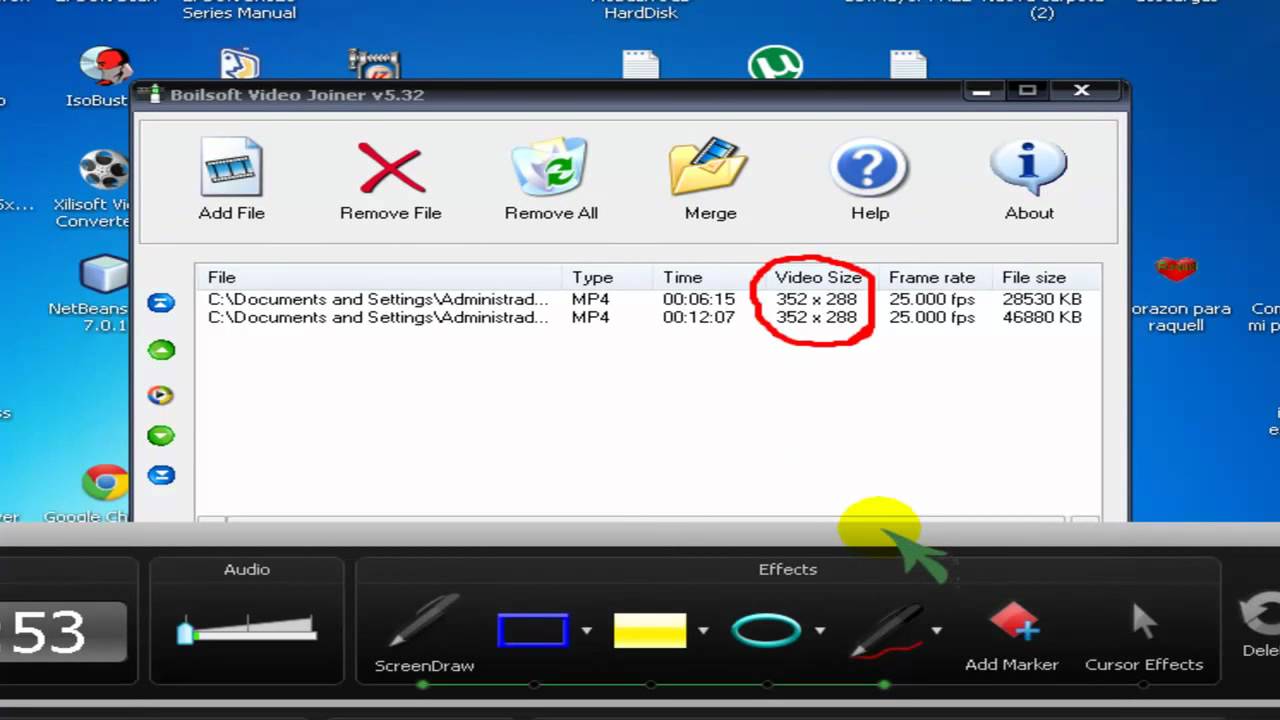Sort the list by the Time column header
The width and height of the screenshot is (1280, 720).
[708, 277]
